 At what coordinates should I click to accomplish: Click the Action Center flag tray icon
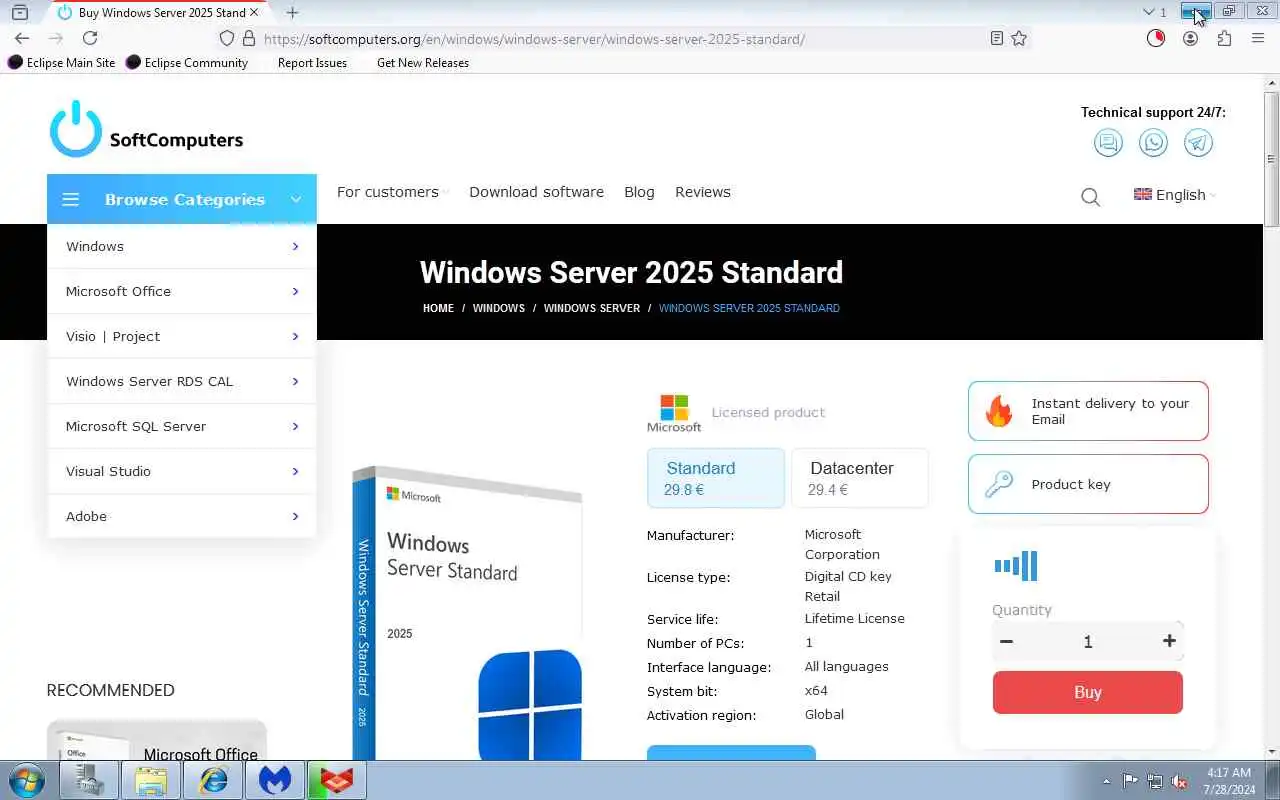1130,781
